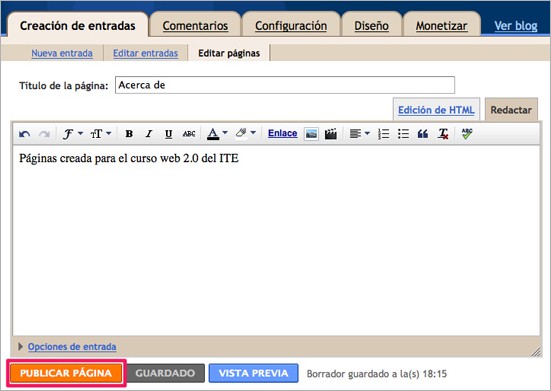This screenshot has width=551, height=391.
Task: Expand Opciones de entrada
Action: click(x=72, y=347)
